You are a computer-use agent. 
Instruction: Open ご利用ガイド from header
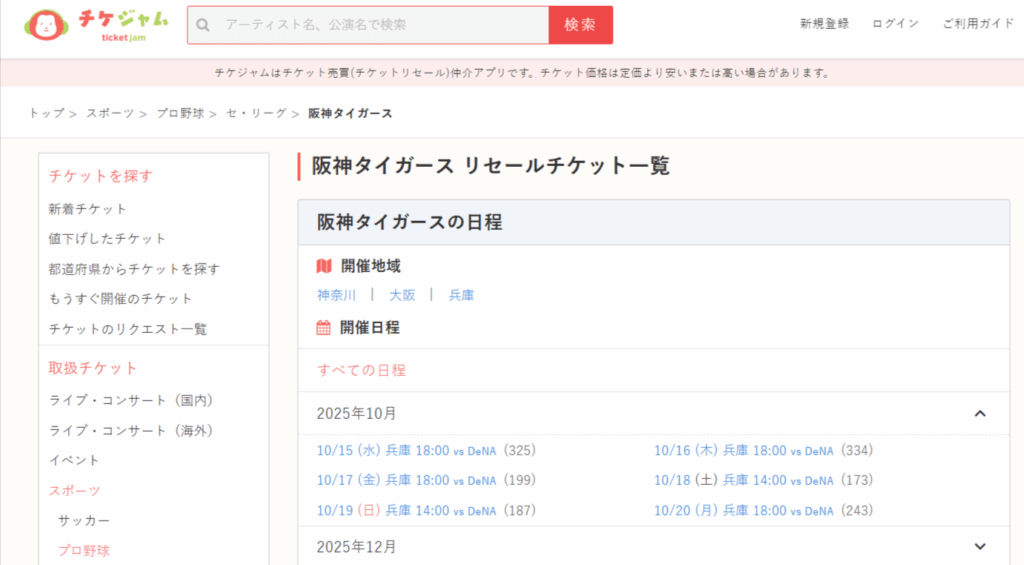(977, 24)
